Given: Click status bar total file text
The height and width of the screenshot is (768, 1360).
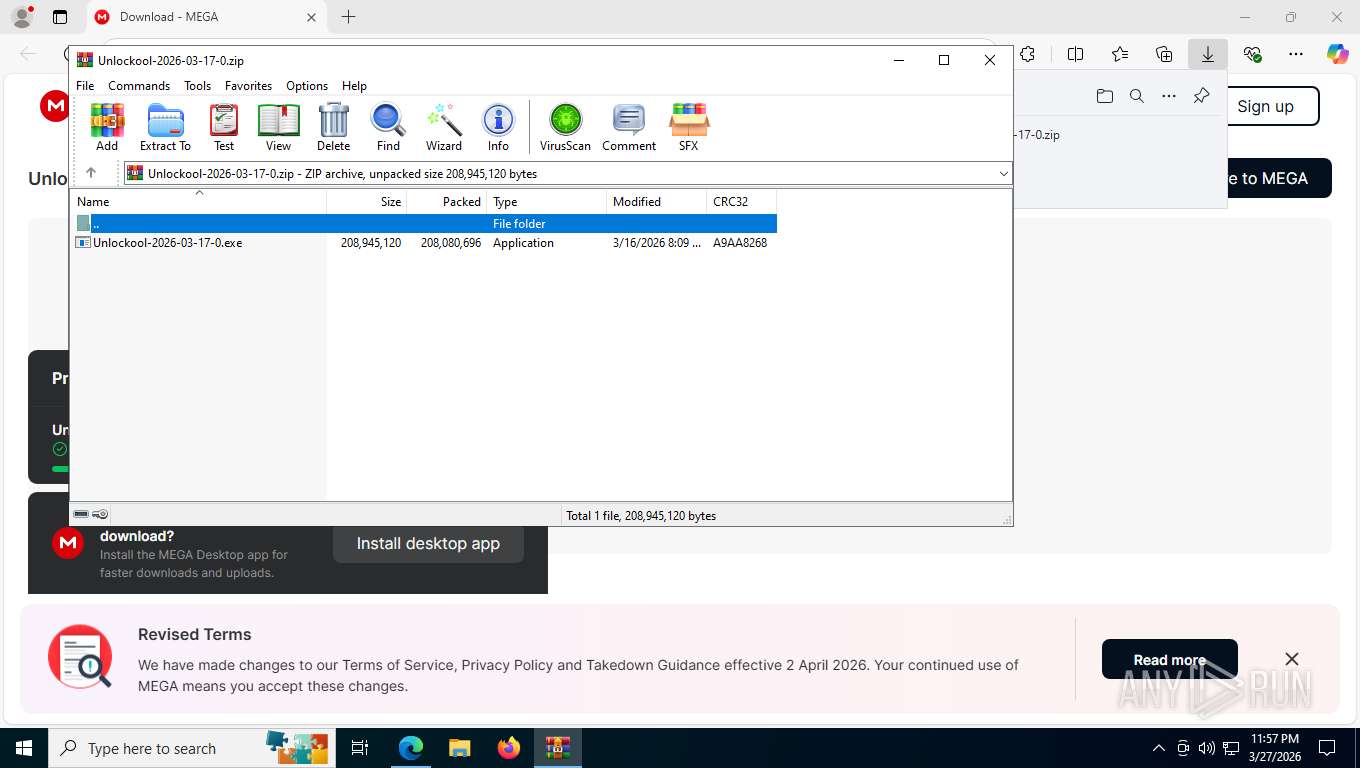Looking at the screenshot, I should pyautogui.click(x=641, y=516).
